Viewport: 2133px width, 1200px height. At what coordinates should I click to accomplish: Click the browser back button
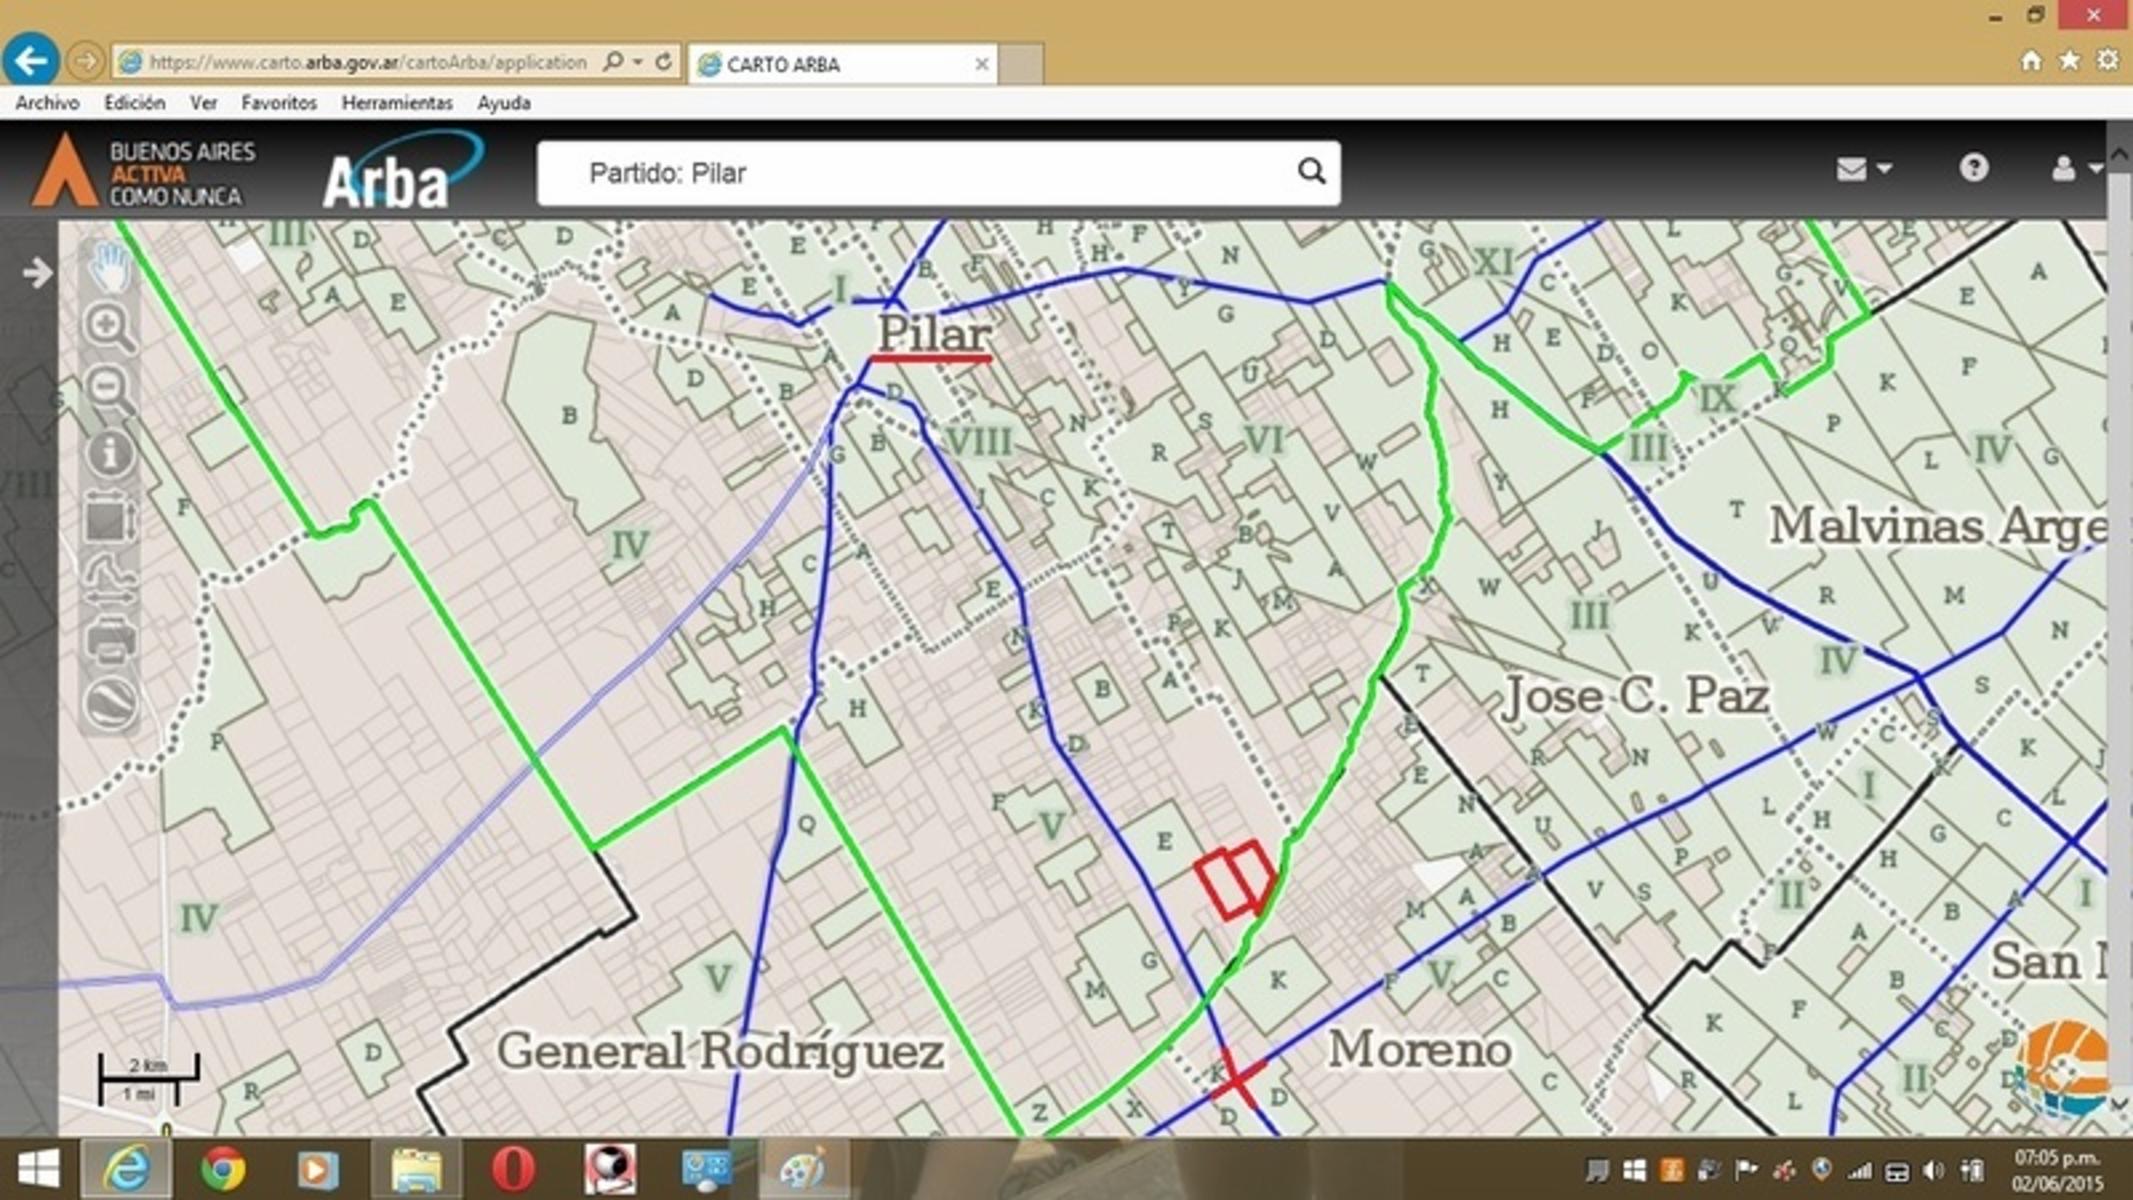pyautogui.click(x=31, y=62)
